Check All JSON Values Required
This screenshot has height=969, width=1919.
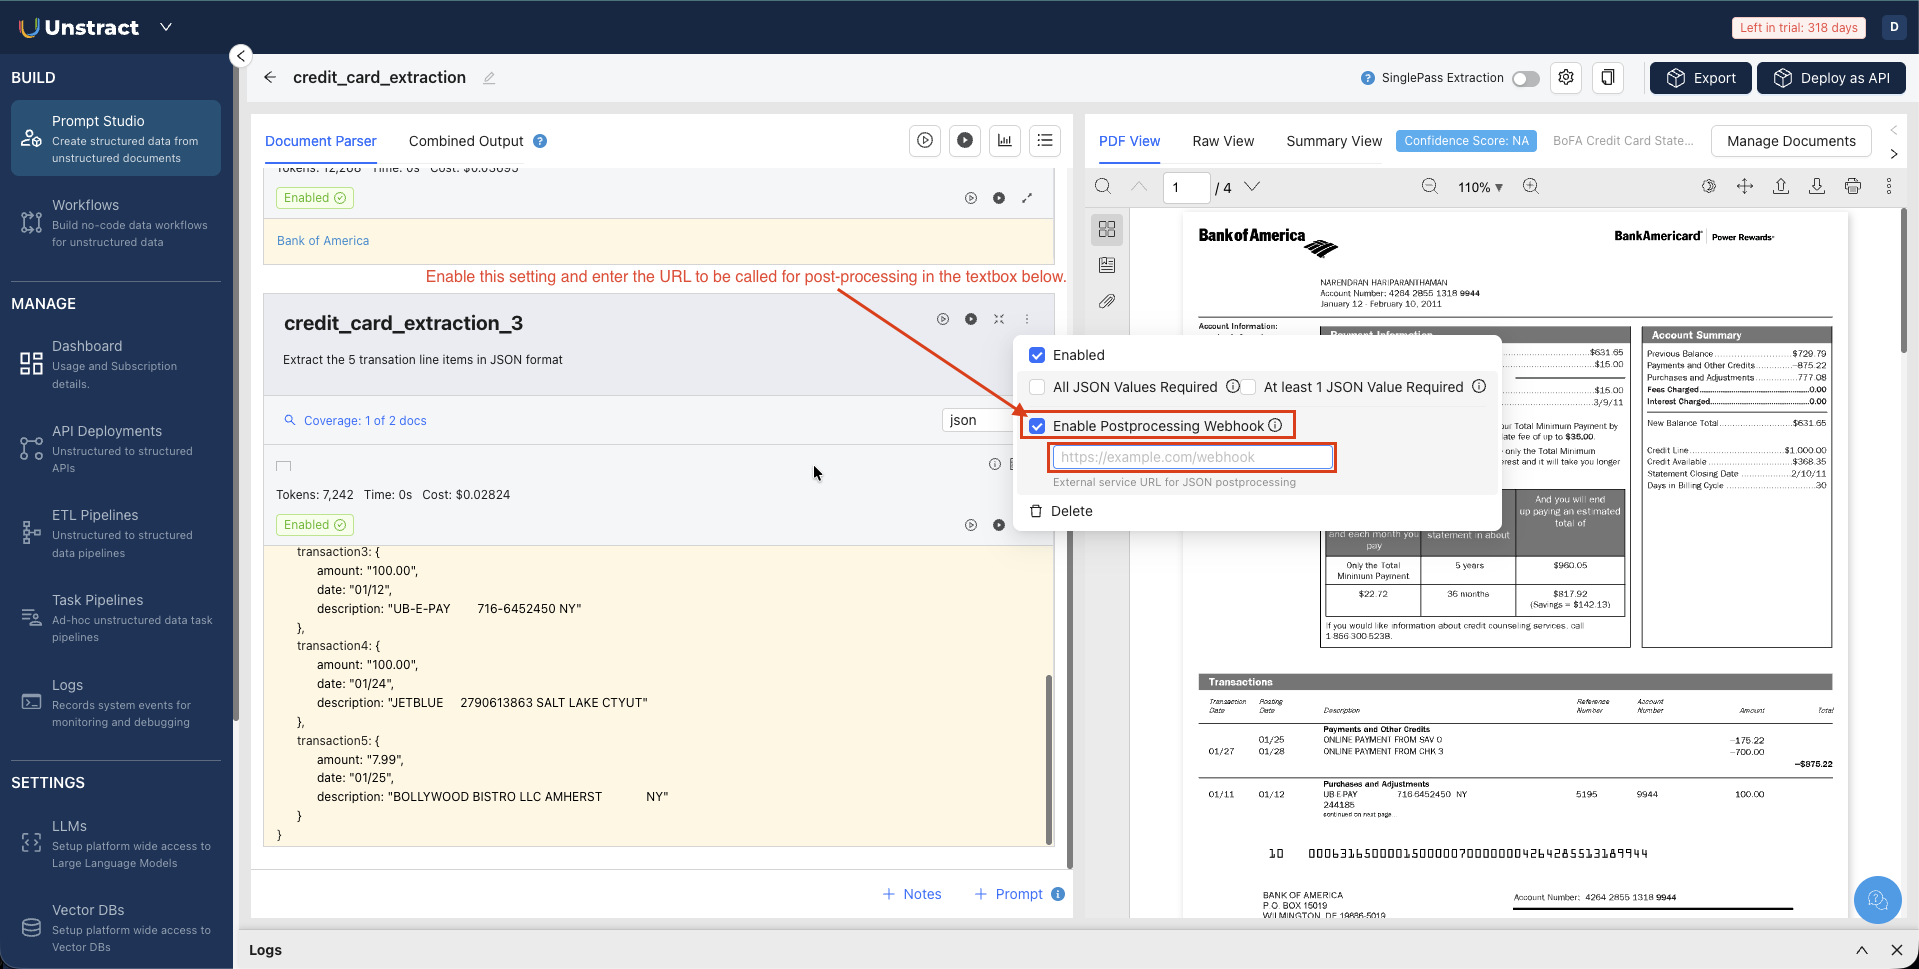[1037, 387]
